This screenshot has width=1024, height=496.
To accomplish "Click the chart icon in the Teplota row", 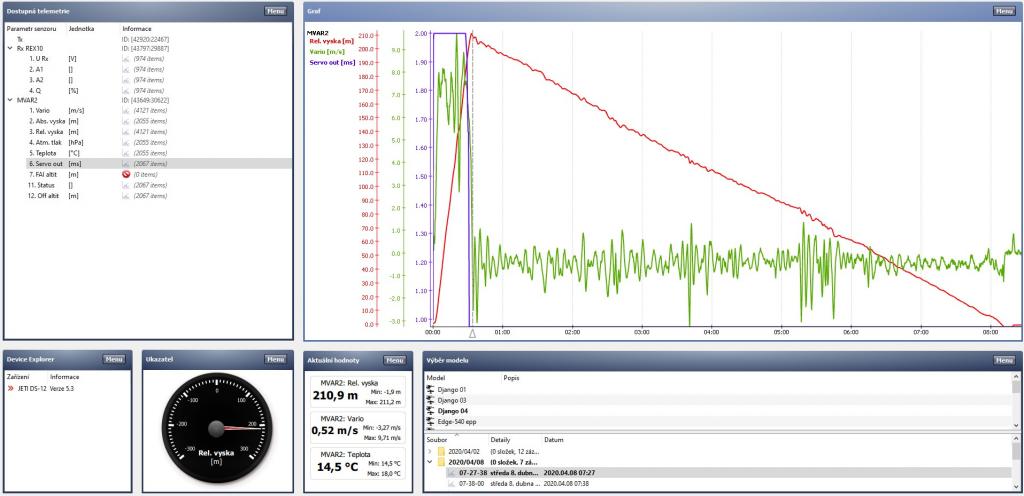I will click(126, 153).
